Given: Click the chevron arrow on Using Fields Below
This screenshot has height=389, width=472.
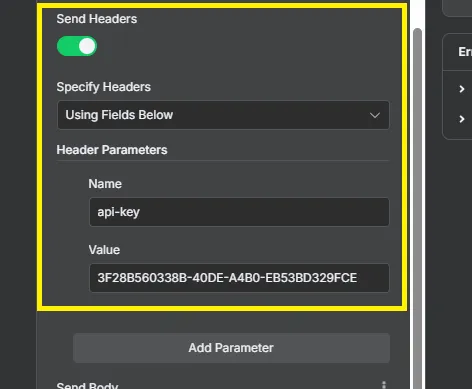Looking at the screenshot, I should (x=375, y=115).
